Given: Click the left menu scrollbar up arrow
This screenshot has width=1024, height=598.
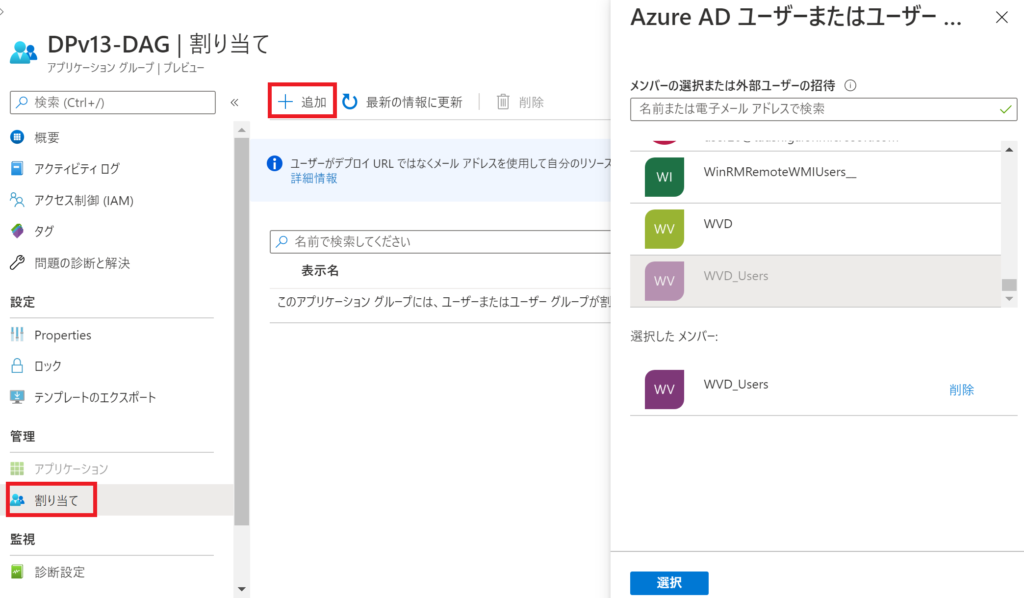Looking at the screenshot, I should 242,130.
